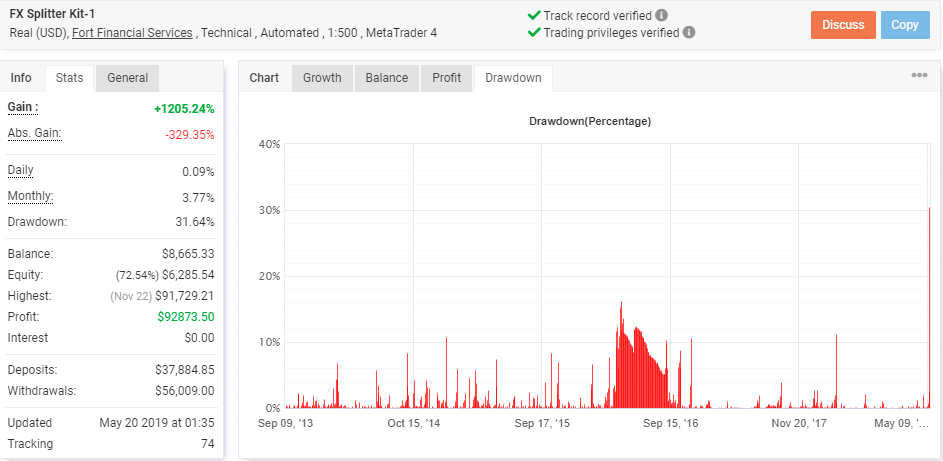Click the Abs. Gain label

[x=34, y=134]
